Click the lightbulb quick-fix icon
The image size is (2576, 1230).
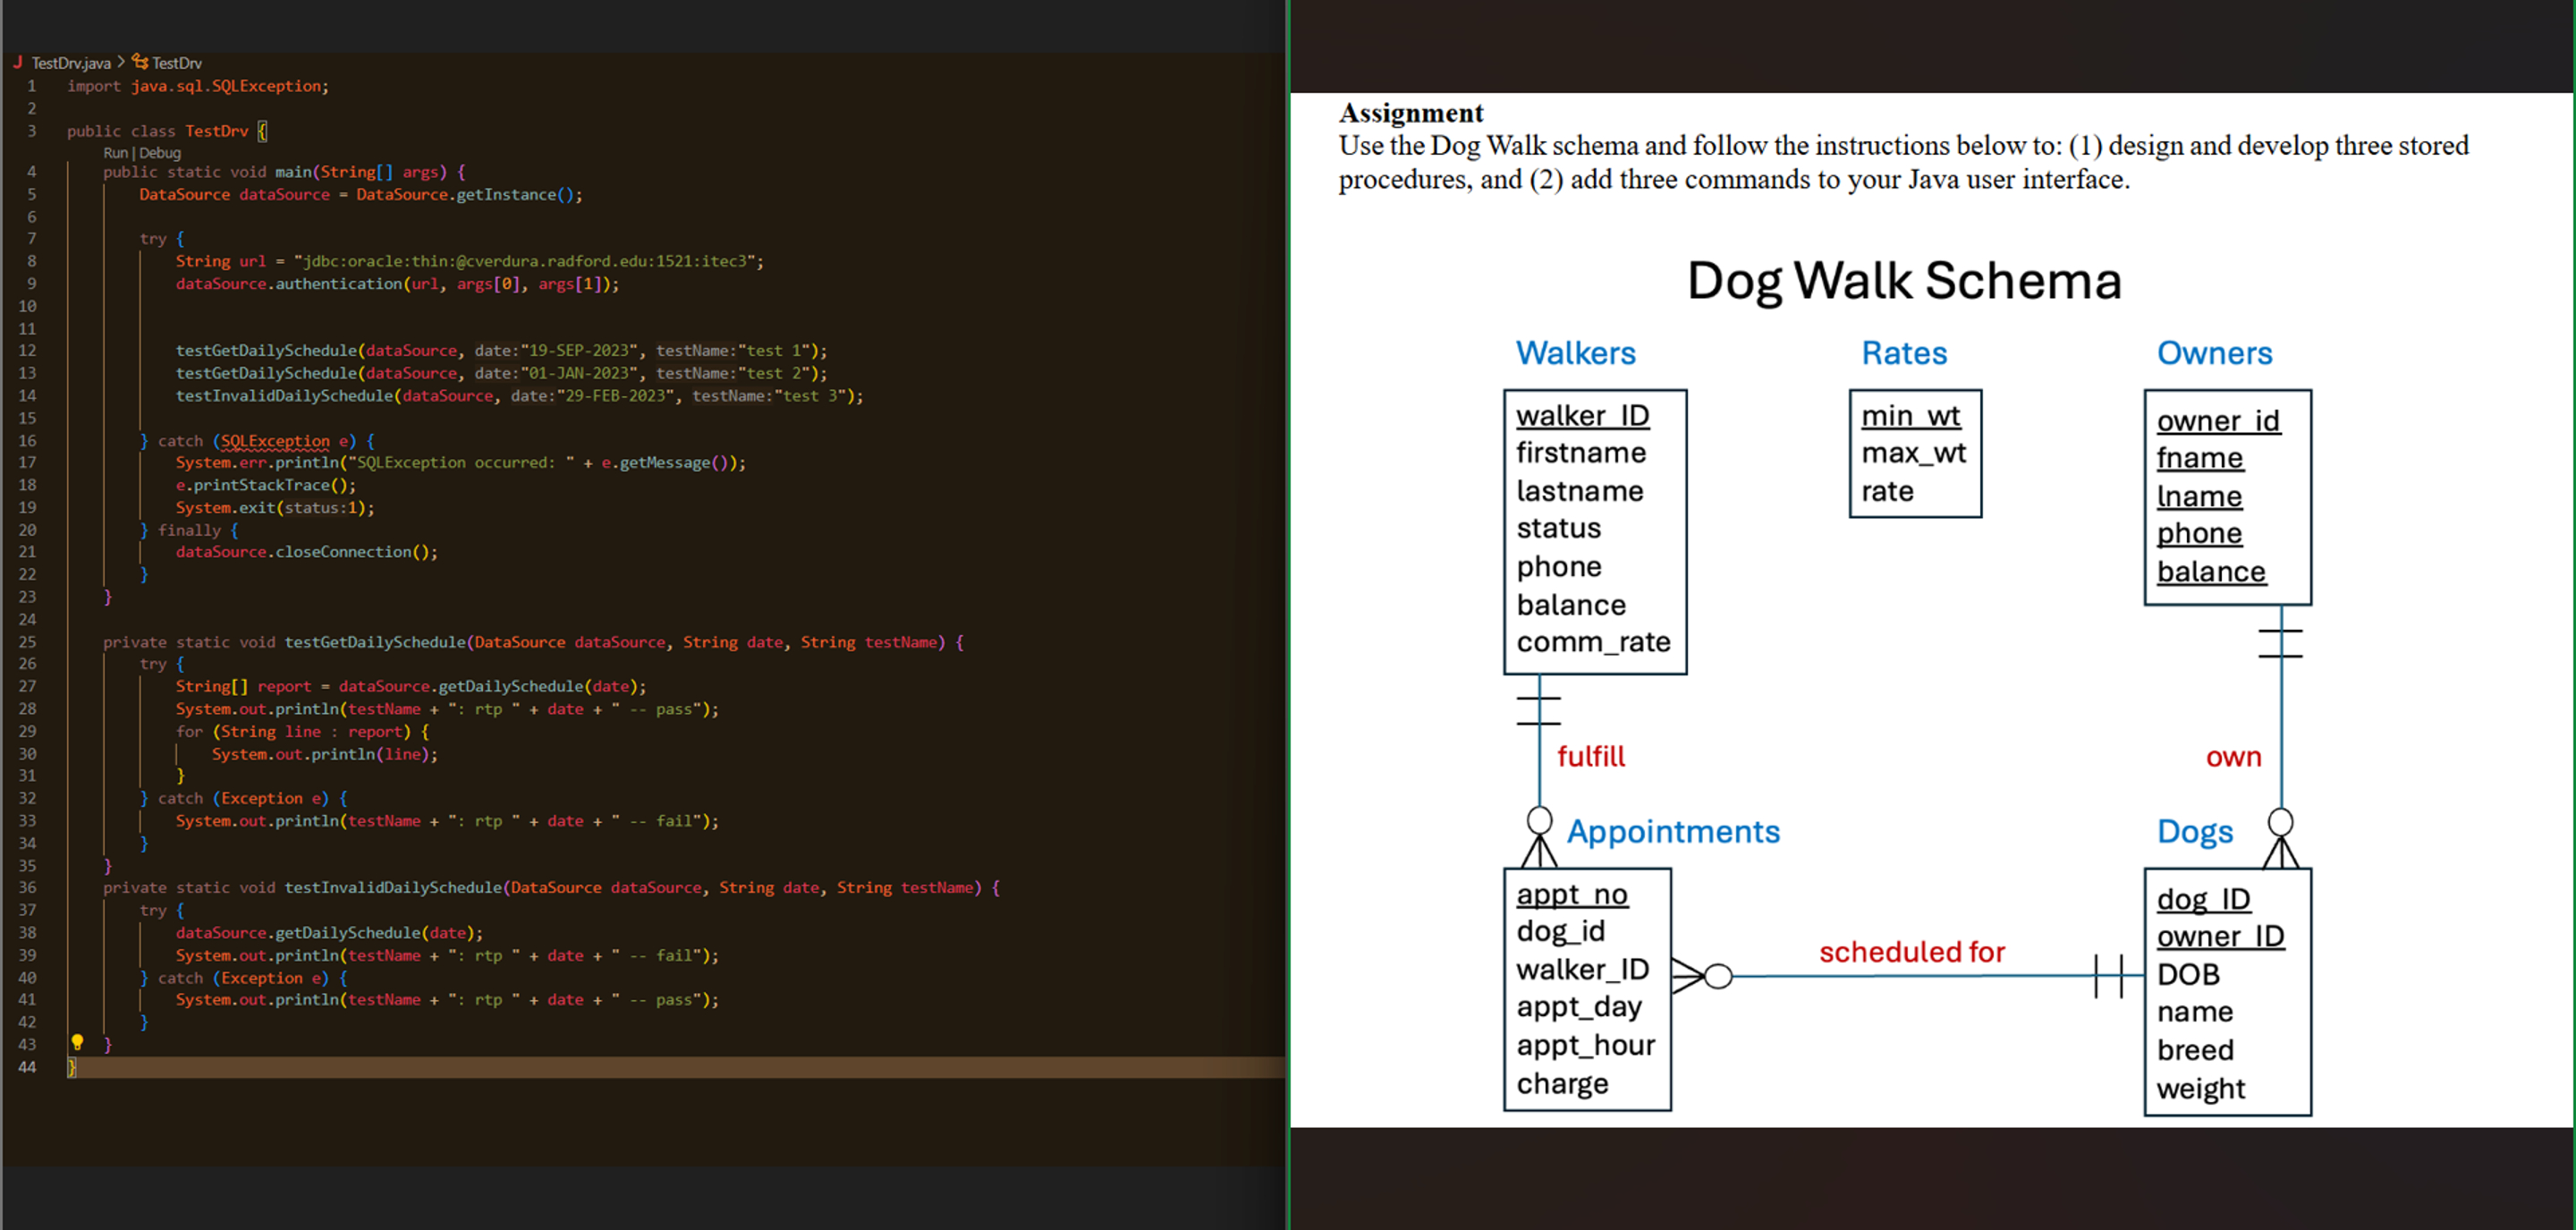77,1043
